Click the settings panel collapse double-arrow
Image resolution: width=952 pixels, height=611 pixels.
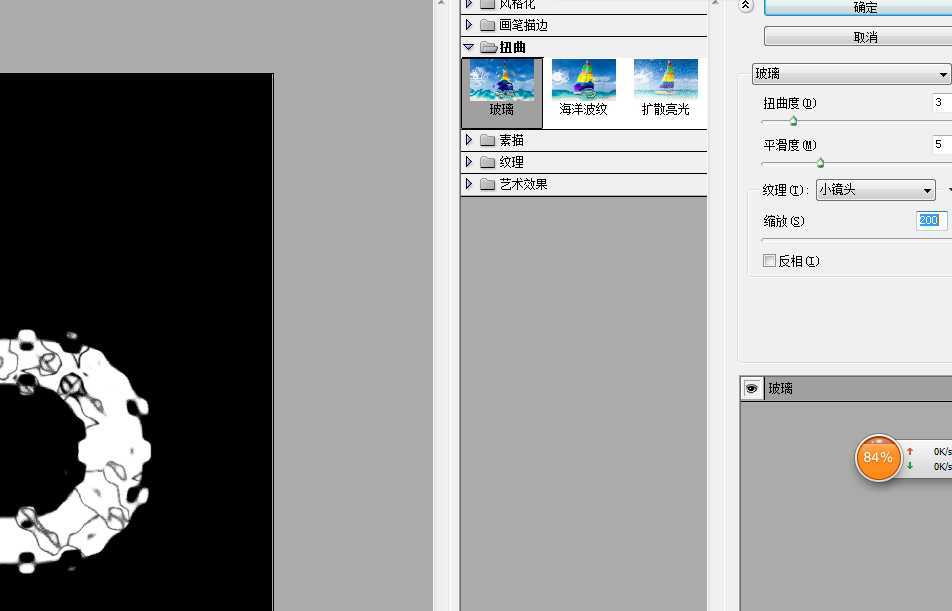click(x=744, y=5)
